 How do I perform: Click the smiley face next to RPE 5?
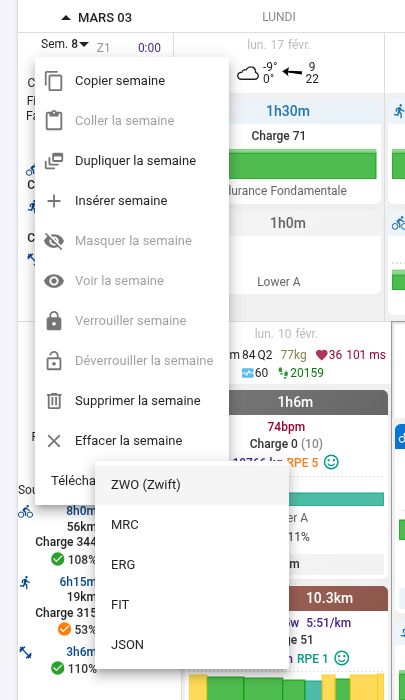[x=331, y=462]
